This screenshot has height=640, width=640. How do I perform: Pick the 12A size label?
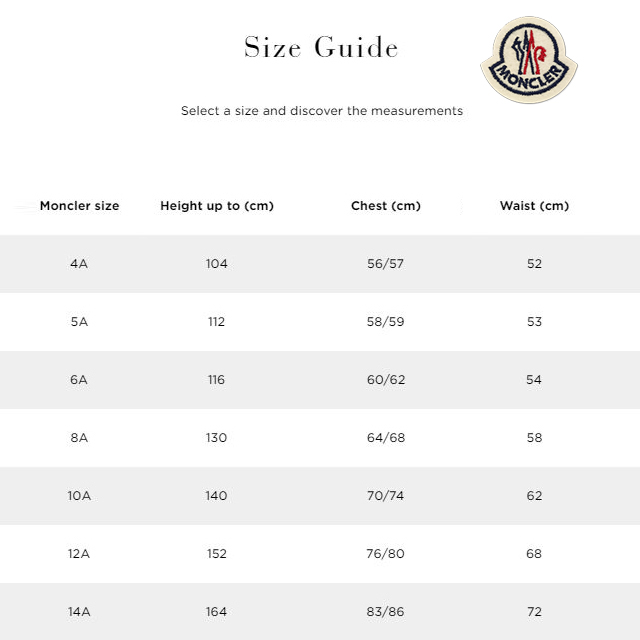[x=79, y=554]
